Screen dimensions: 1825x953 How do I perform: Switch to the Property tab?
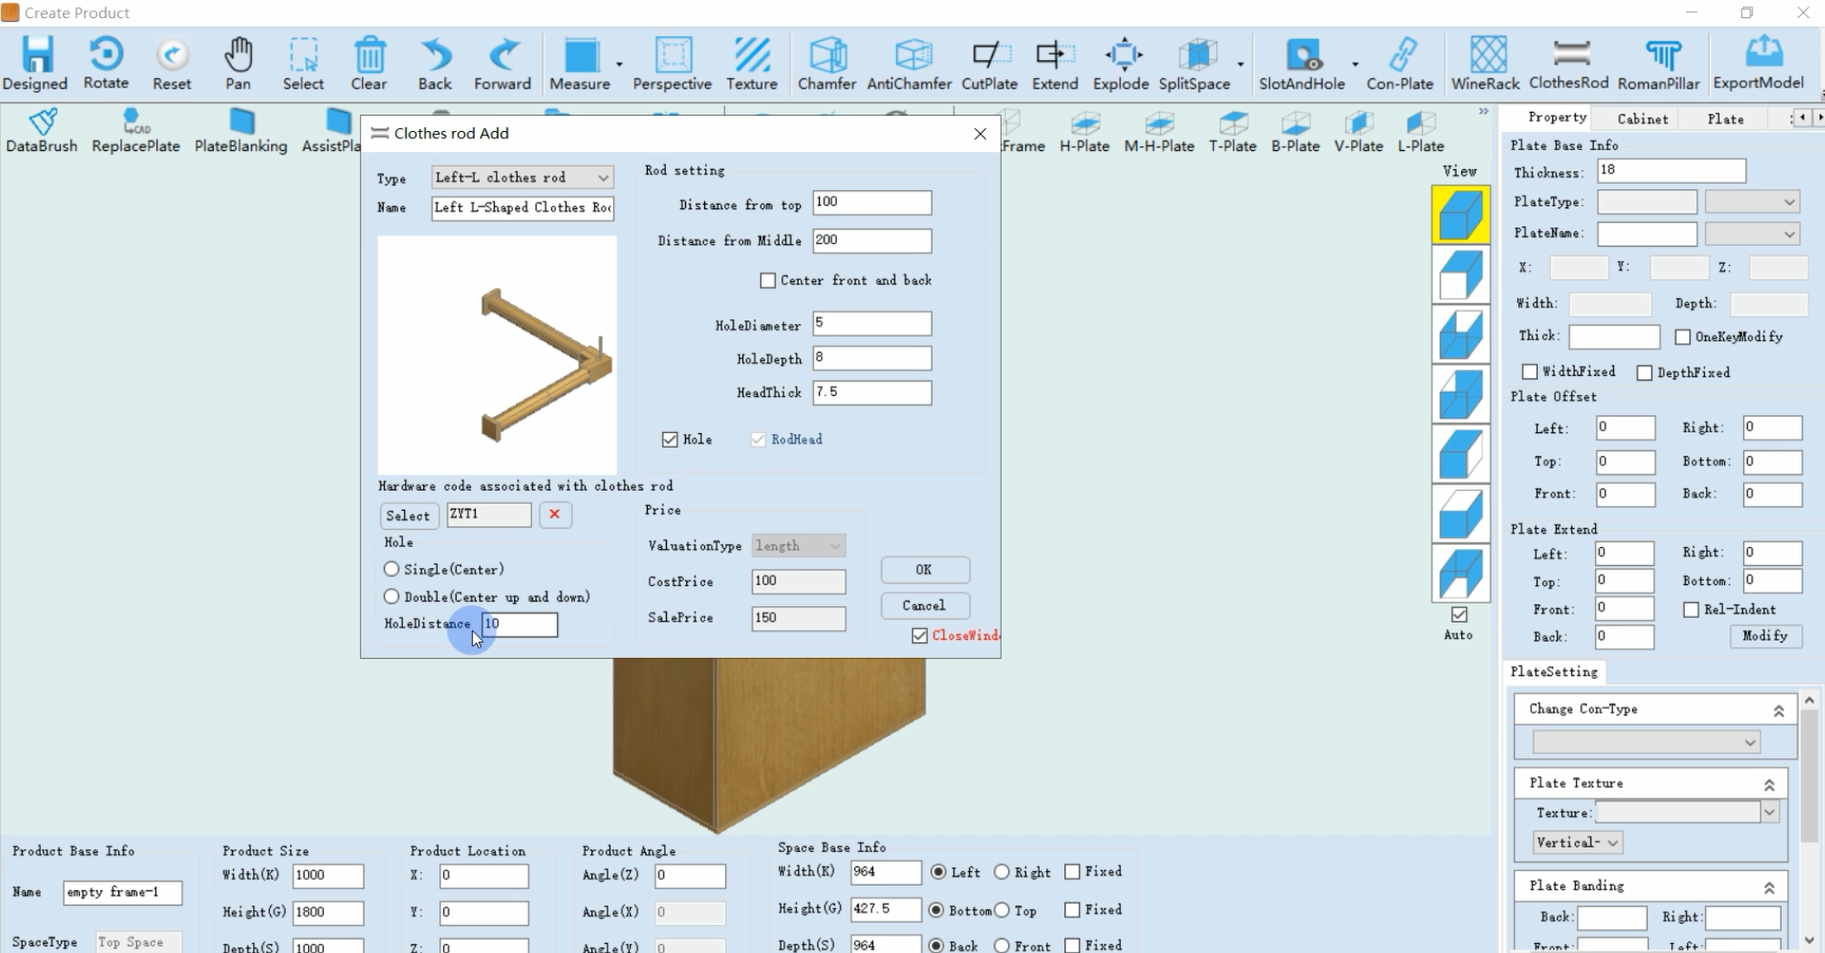click(x=1557, y=117)
